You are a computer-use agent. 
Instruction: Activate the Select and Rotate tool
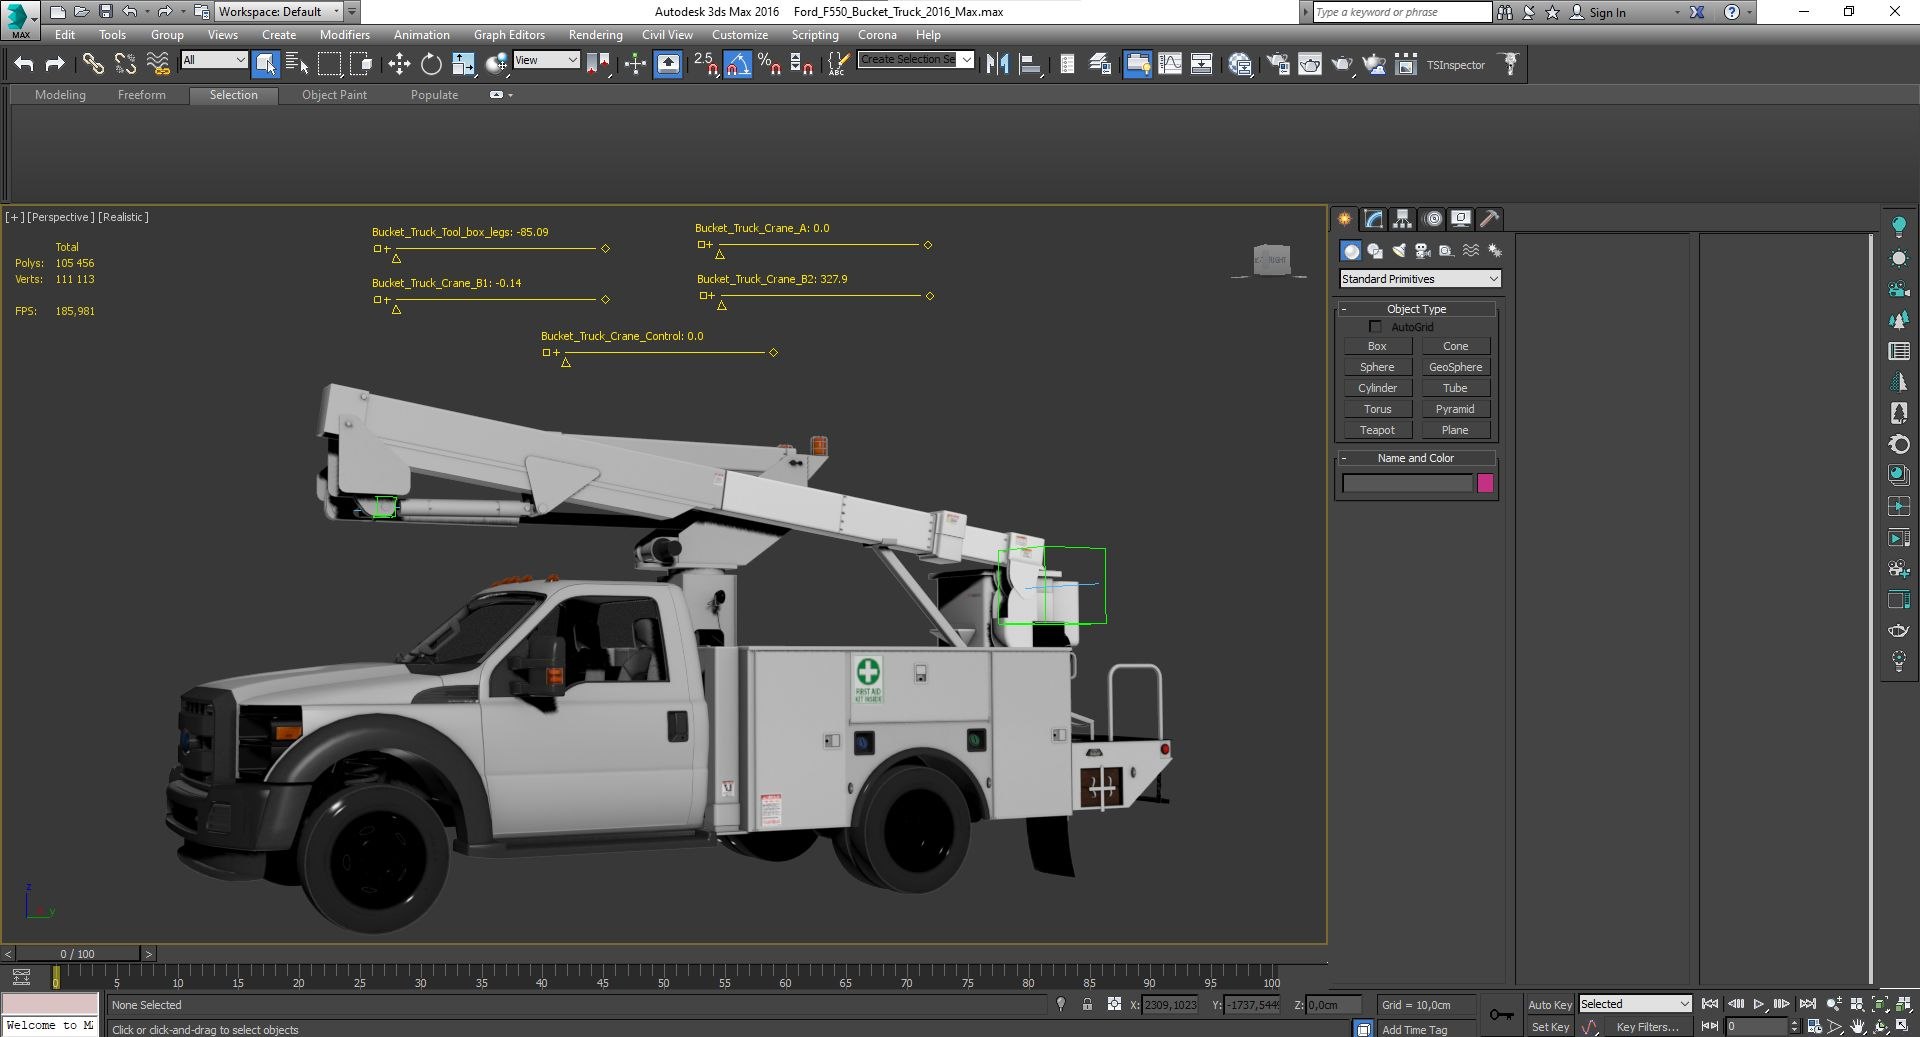431,65
